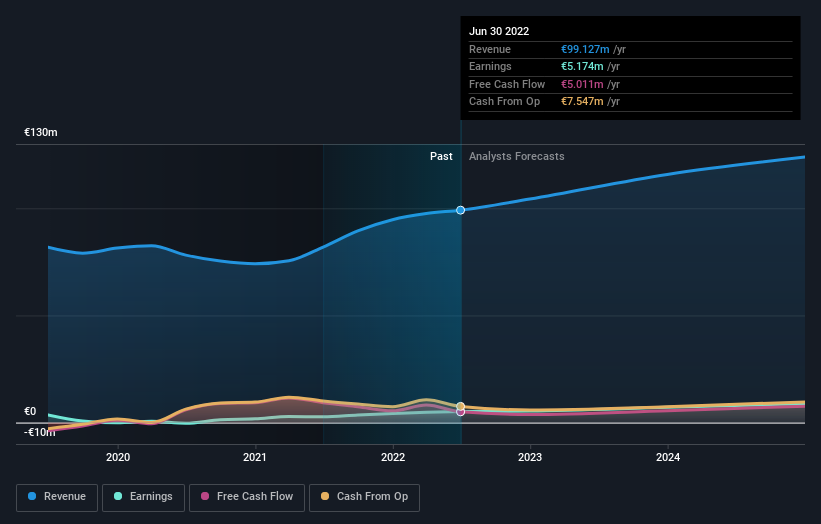Viewport: 821px width, 524px height.
Task: Click the Past section label
Action: (441, 156)
